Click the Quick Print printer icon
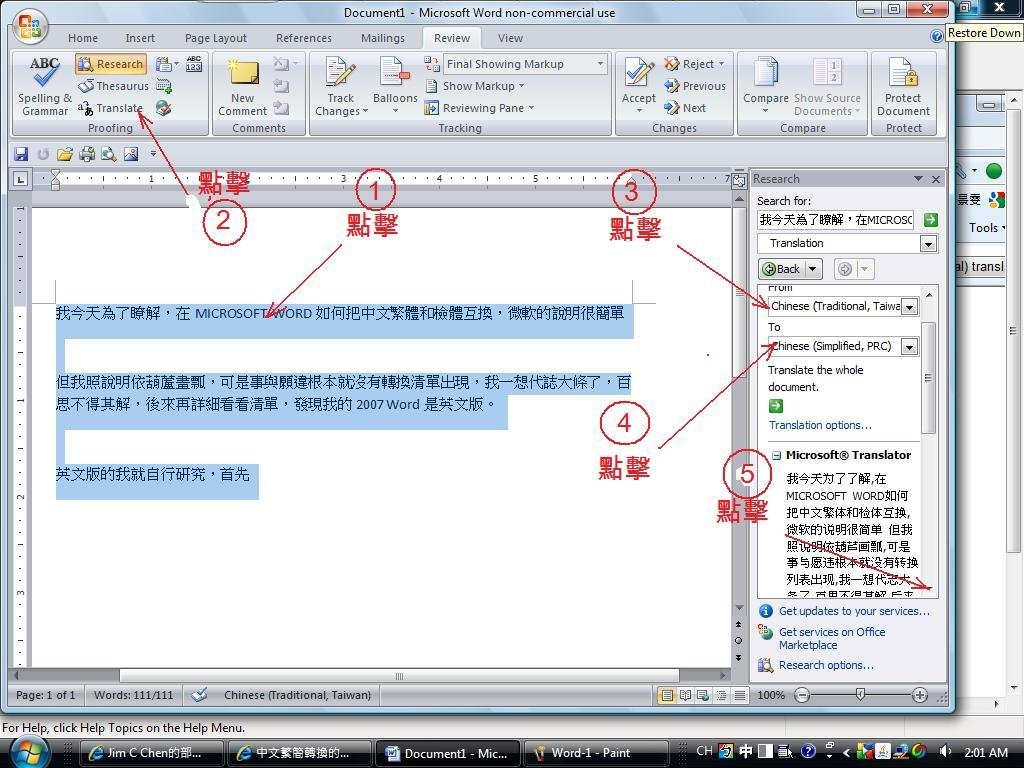The image size is (1024, 768). click(87, 153)
